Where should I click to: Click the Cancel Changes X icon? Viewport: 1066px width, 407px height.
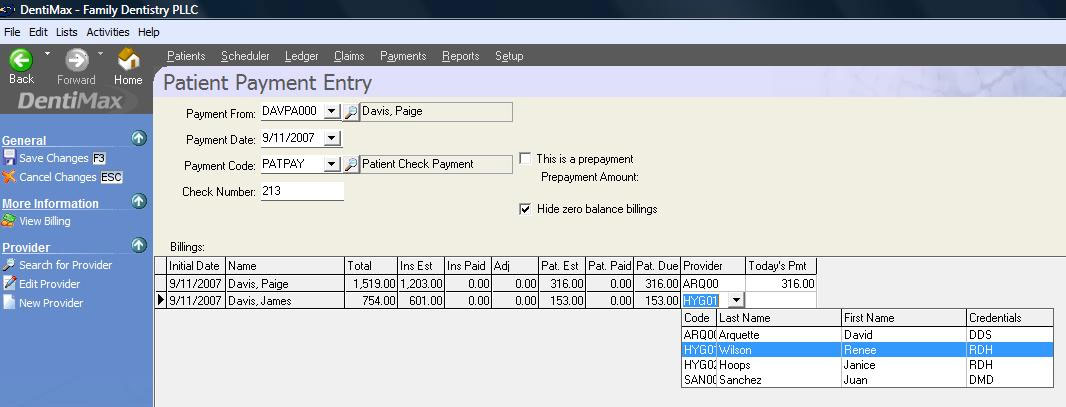tap(9, 177)
